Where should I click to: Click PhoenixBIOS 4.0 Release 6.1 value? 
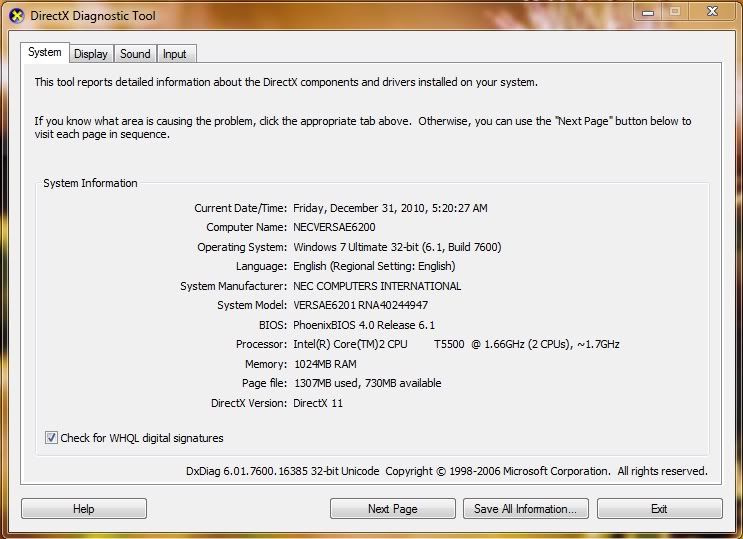coord(364,325)
